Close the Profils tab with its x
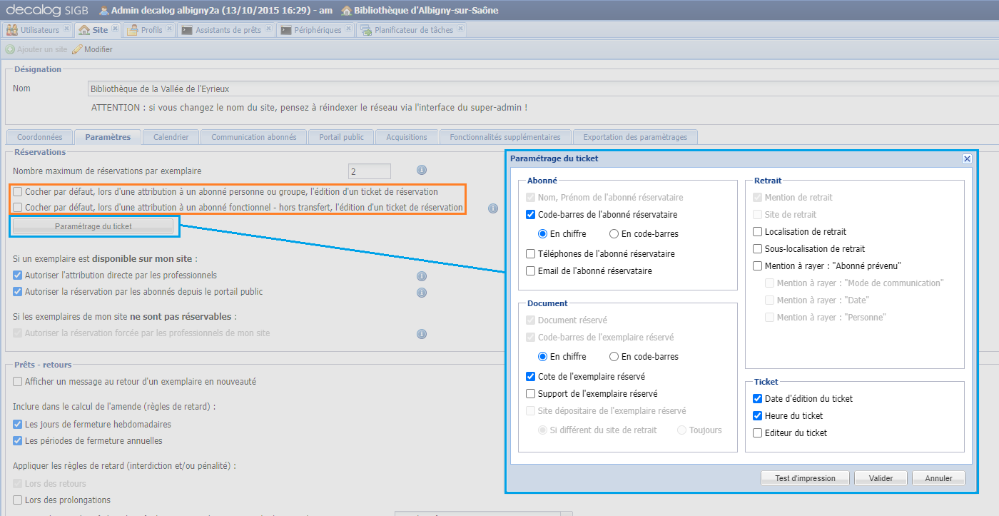Viewport: 999px width, 516px height. (171, 30)
